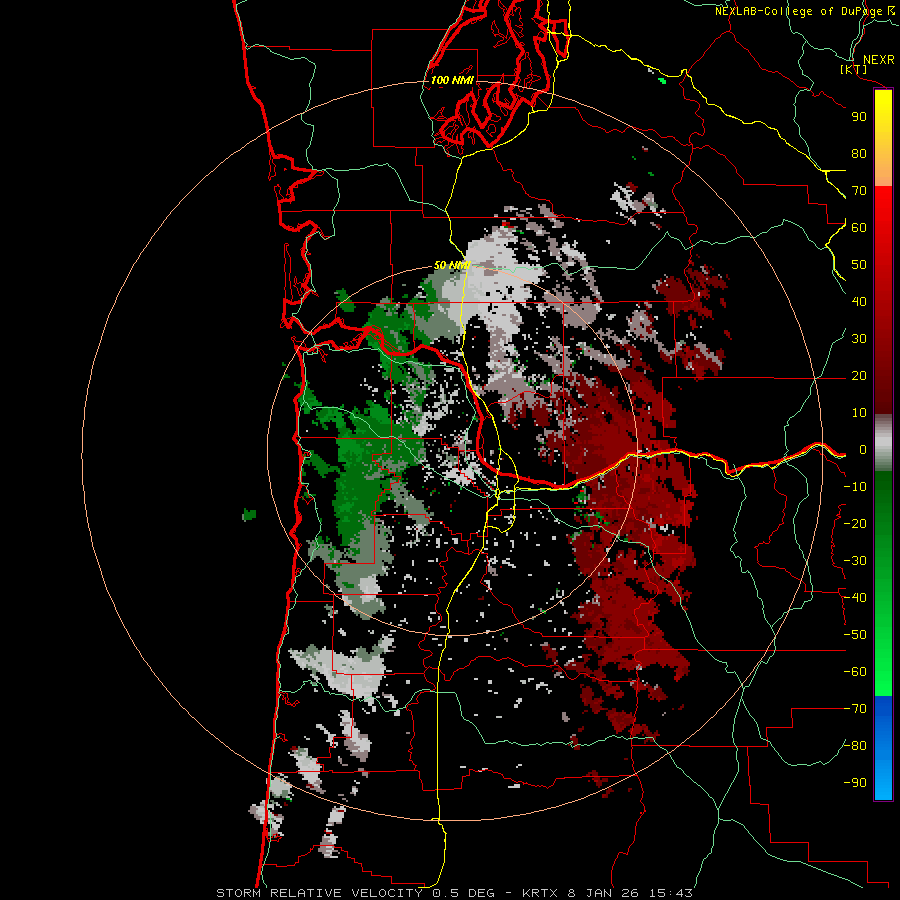Click the "15:43" timestamp text

tap(671, 893)
